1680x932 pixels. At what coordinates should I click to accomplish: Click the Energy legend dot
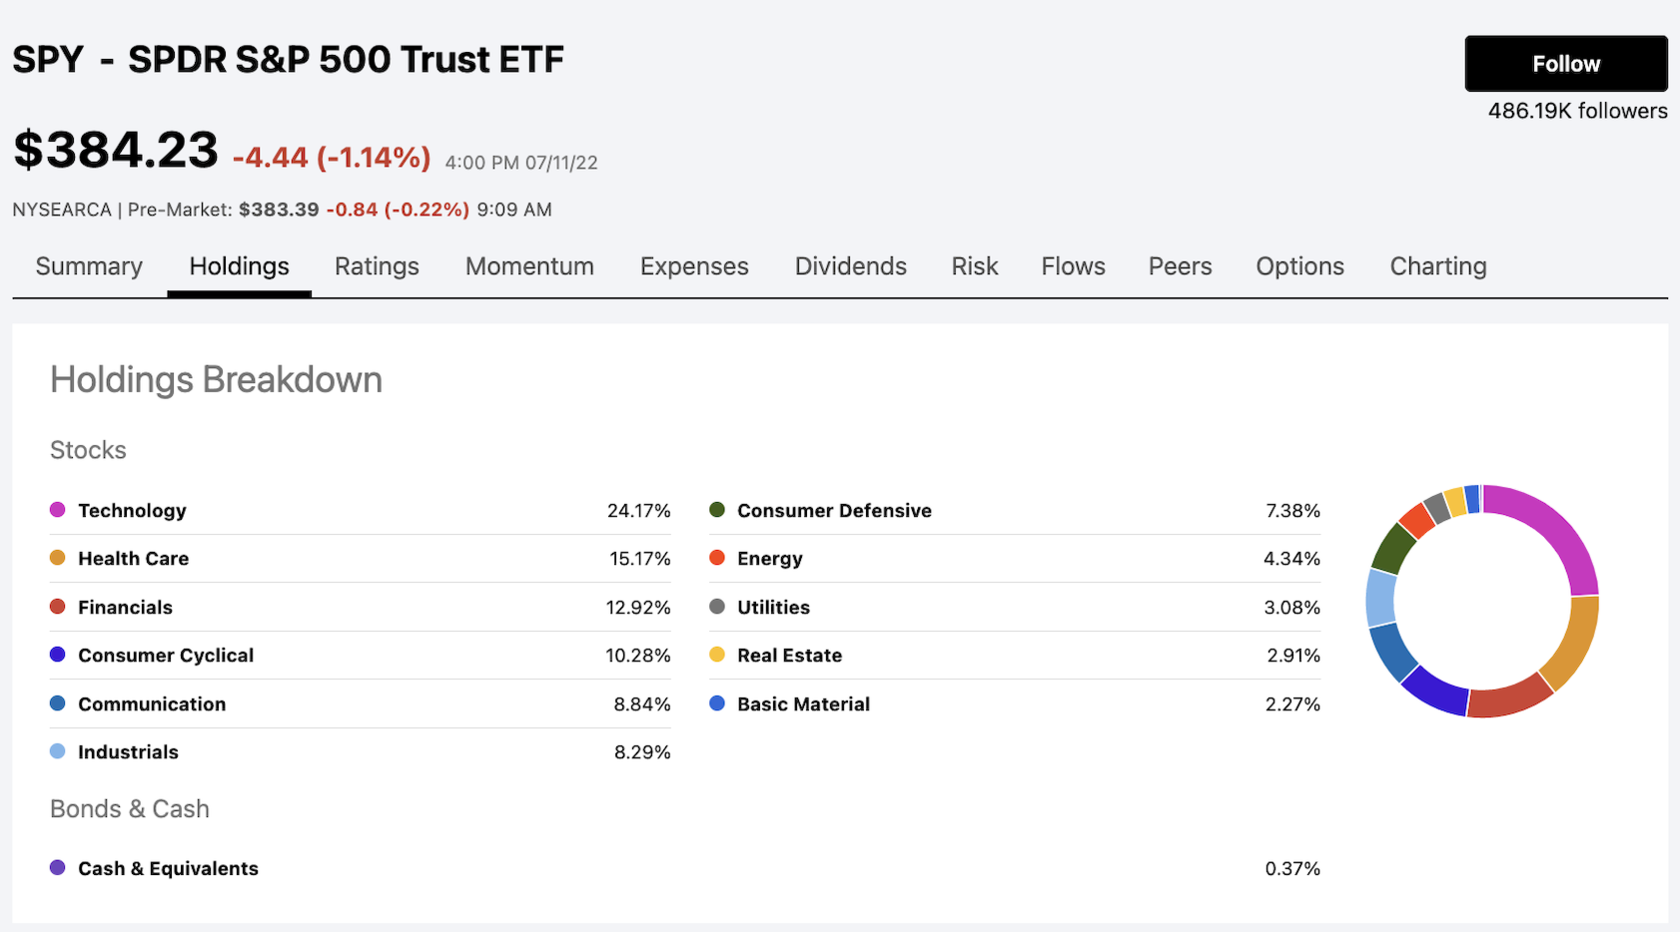coord(717,558)
